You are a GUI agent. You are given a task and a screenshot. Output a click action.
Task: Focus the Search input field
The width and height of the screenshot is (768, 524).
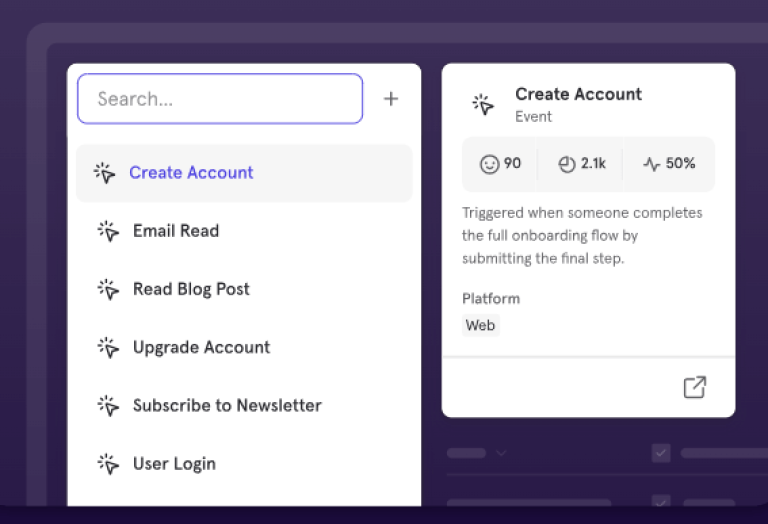pos(220,99)
